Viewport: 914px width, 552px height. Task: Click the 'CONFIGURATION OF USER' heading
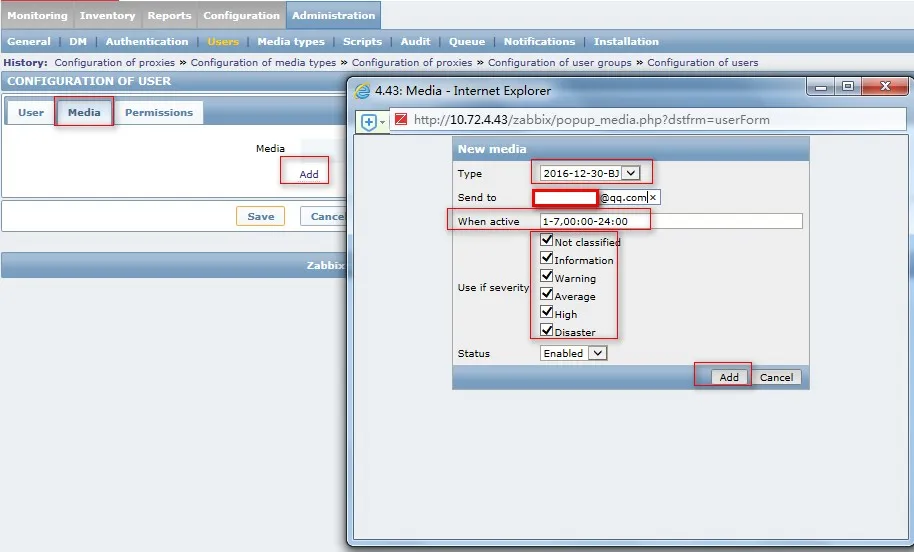tap(89, 81)
